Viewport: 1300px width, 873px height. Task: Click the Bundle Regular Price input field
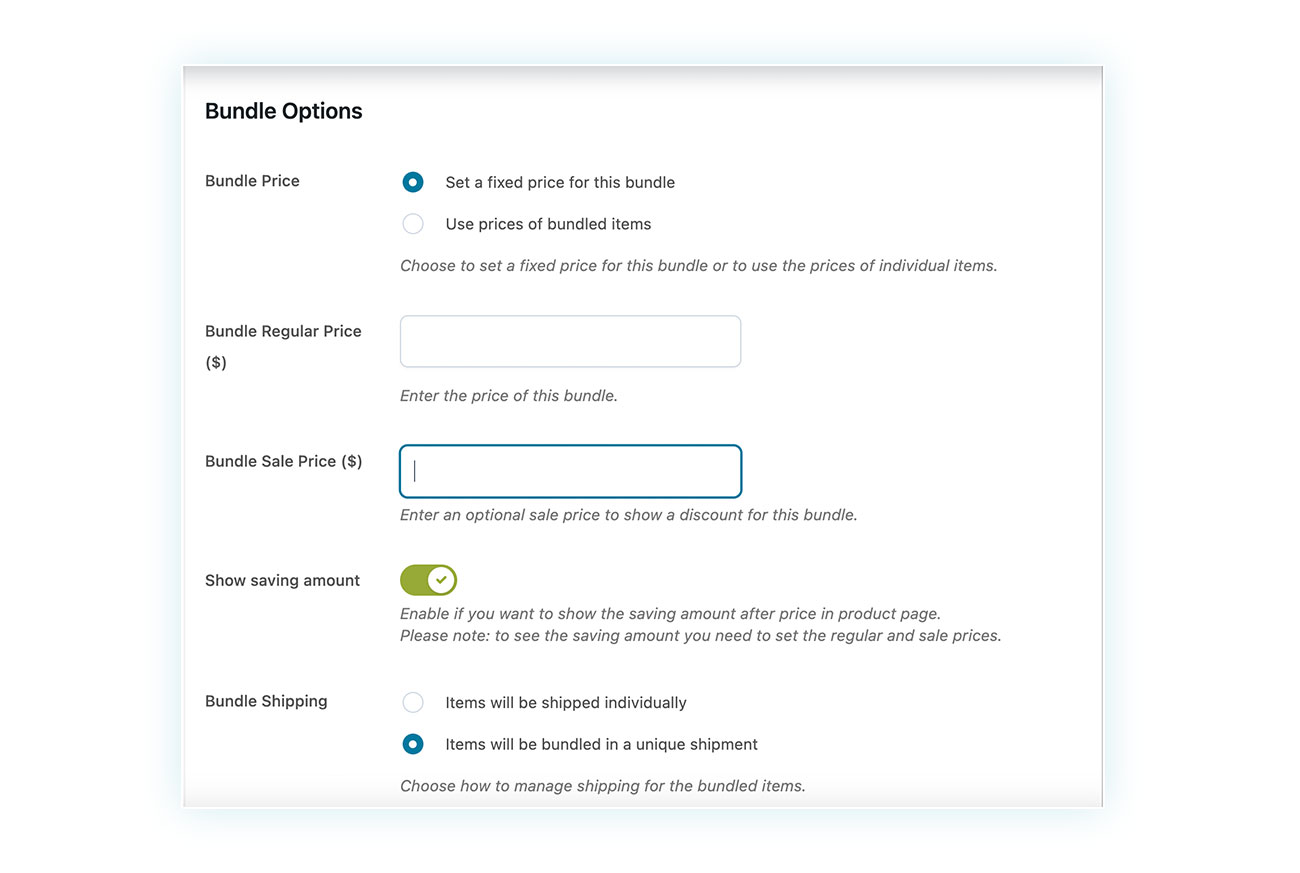570,341
